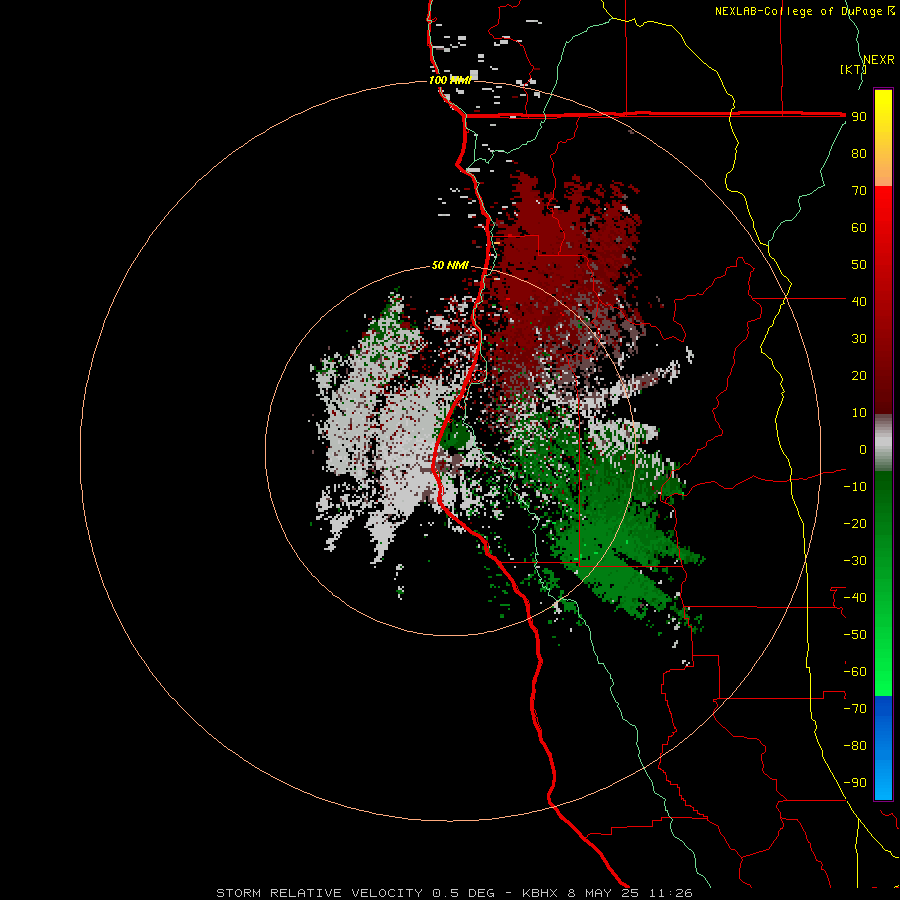Click the -60 value on the velocity scale

[x=855, y=672]
